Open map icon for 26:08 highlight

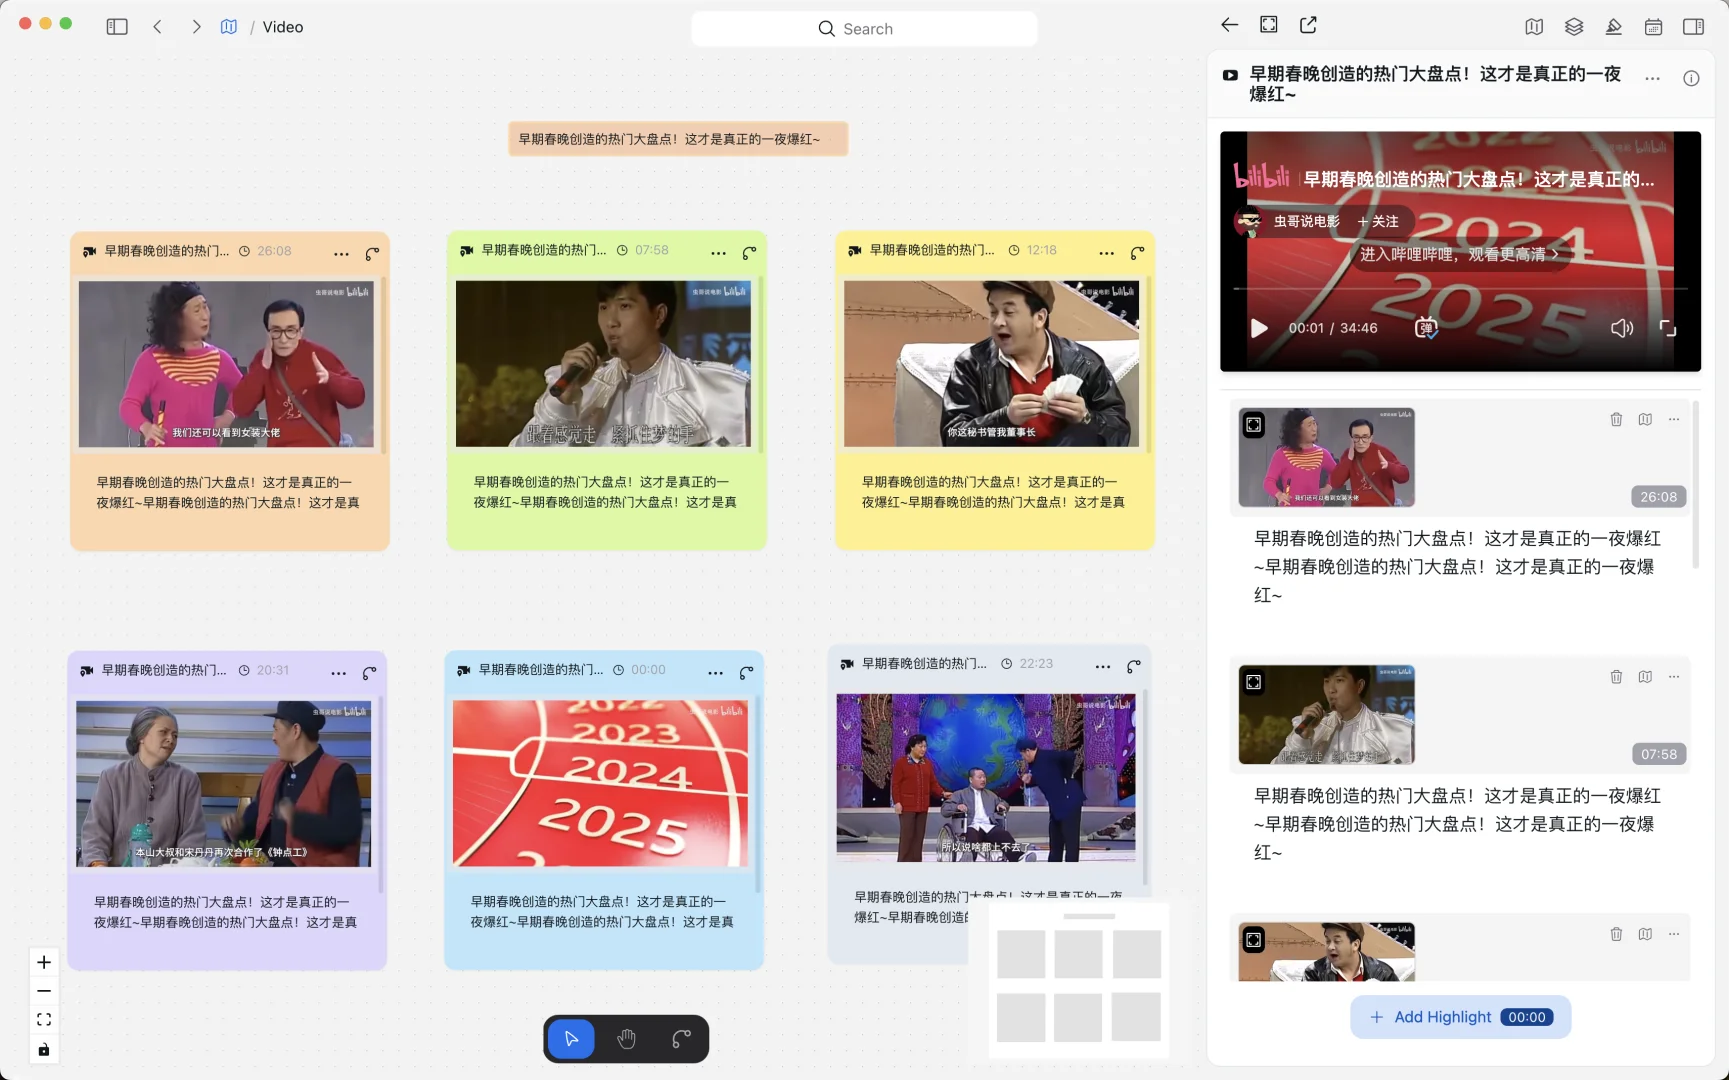tap(1645, 419)
